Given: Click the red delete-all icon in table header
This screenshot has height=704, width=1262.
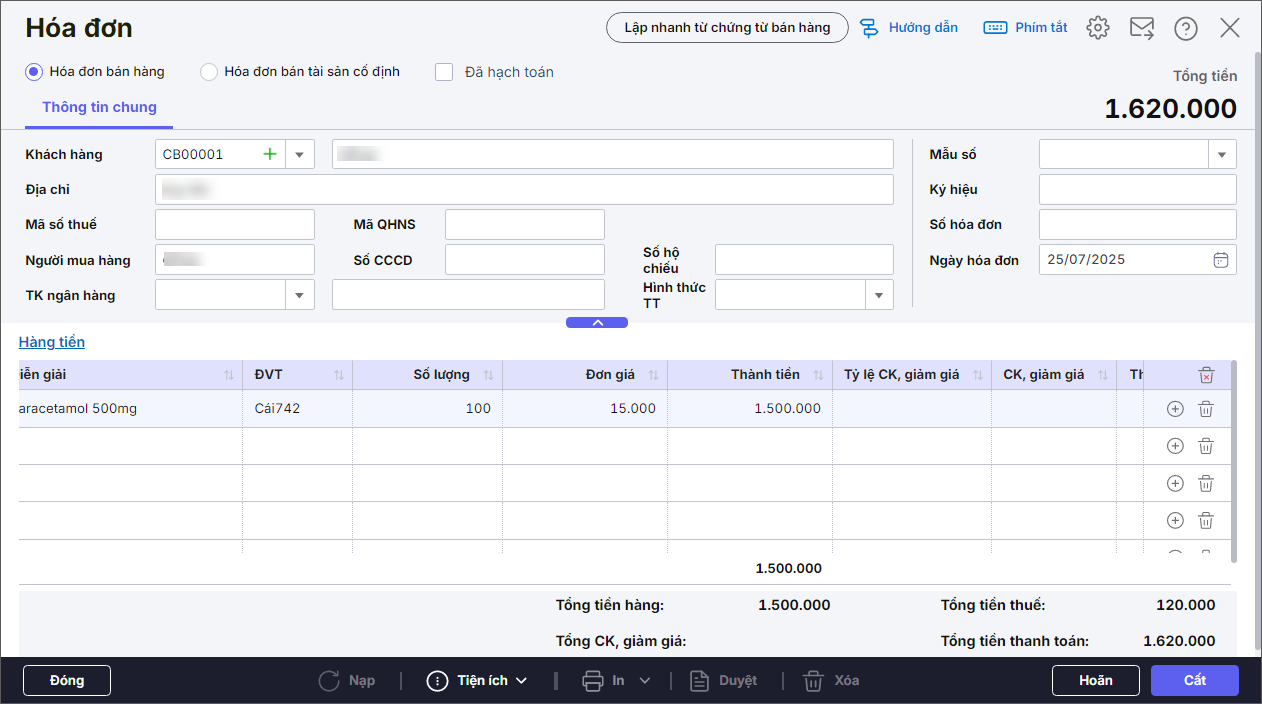Looking at the screenshot, I should [x=1206, y=375].
